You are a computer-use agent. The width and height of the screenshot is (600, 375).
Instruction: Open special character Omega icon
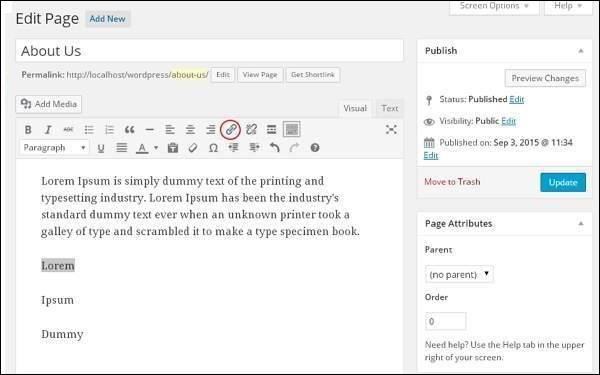(214, 148)
